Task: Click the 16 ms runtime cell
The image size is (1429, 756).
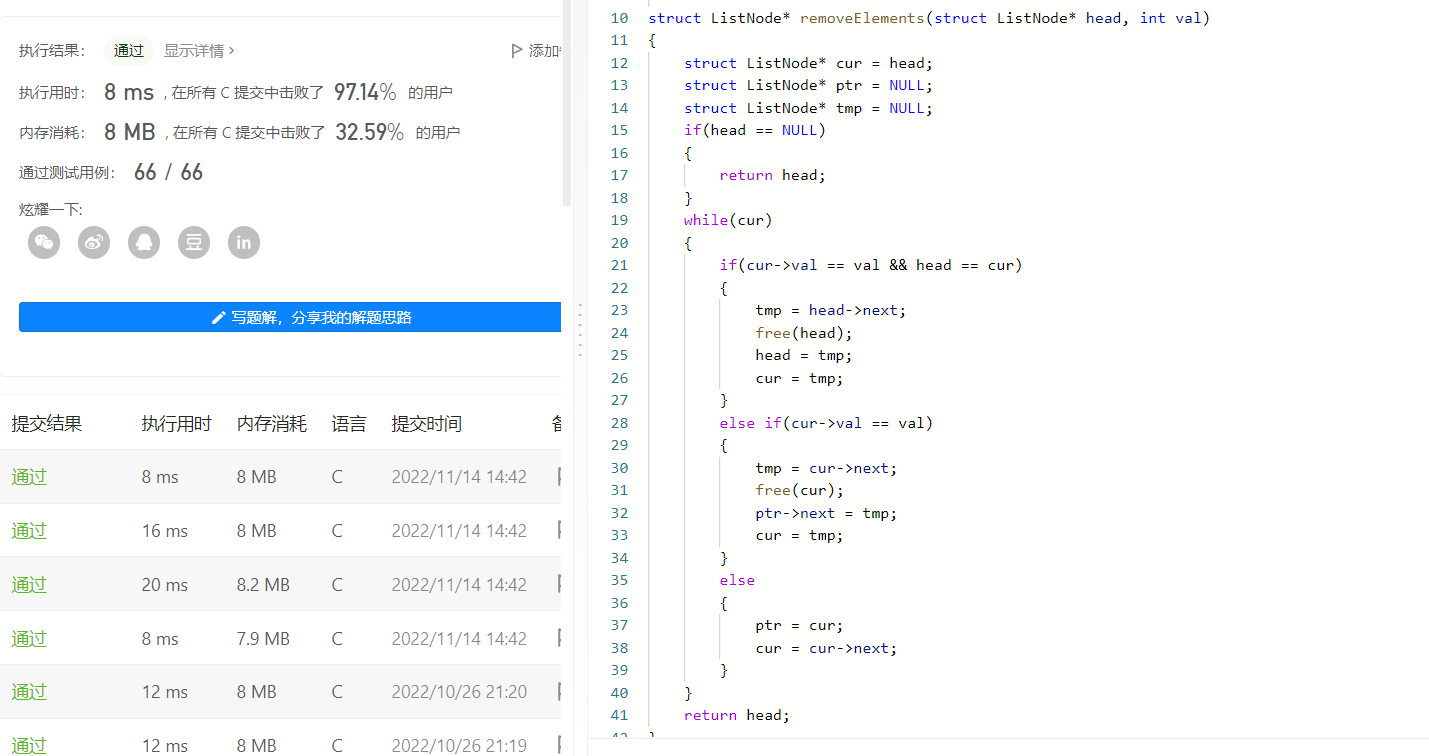Action: pyautogui.click(x=165, y=531)
